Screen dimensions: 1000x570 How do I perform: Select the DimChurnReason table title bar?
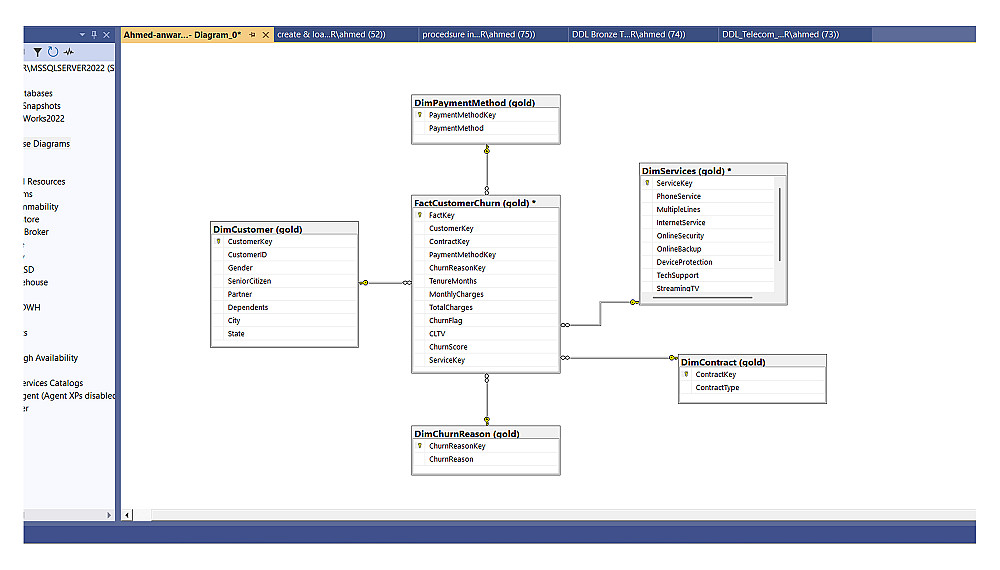(486, 433)
